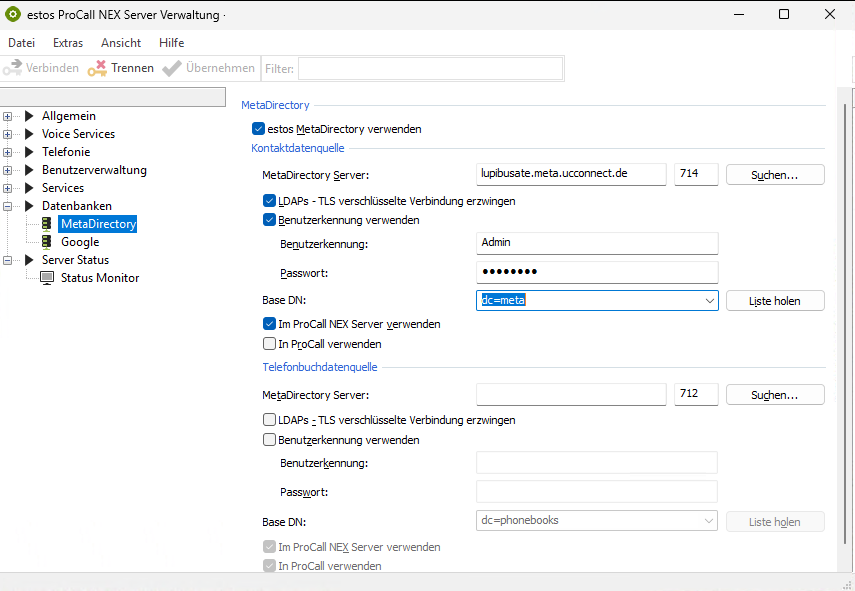Open the Status Monitor screen icon

(46, 278)
